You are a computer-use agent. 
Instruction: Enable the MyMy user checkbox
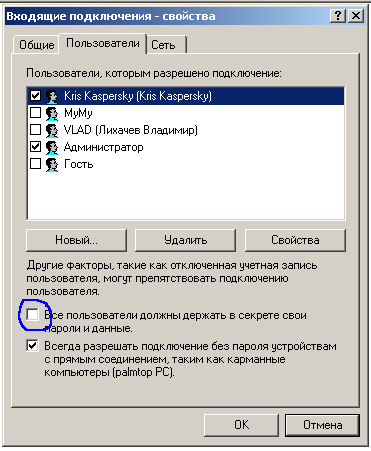click(x=35, y=113)
